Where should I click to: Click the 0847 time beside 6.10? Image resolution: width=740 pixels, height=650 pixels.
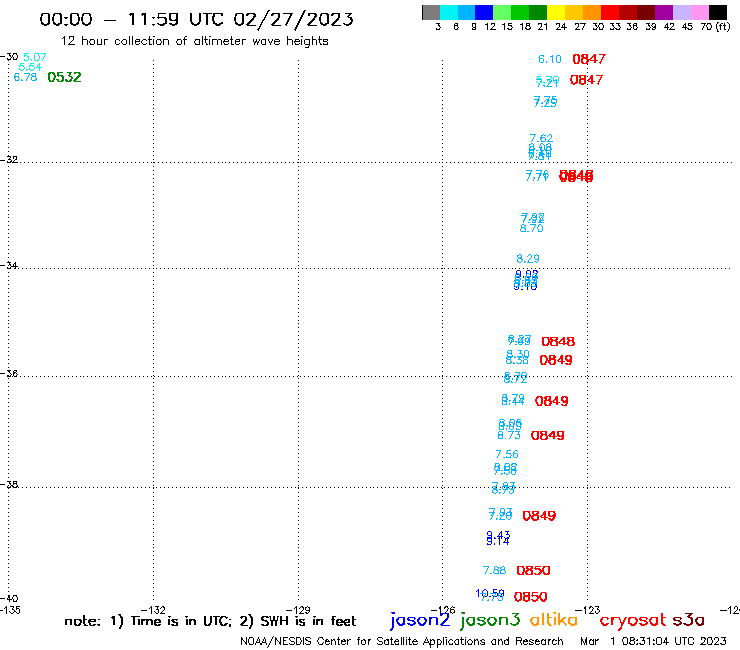[589, 59]
